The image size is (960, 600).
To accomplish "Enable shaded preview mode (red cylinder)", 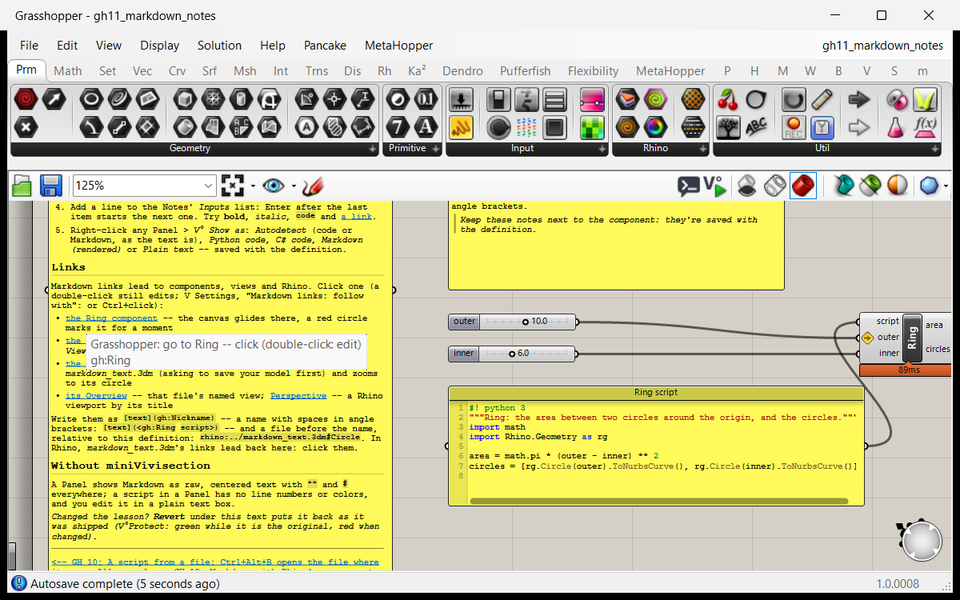I will coord(803,186).
